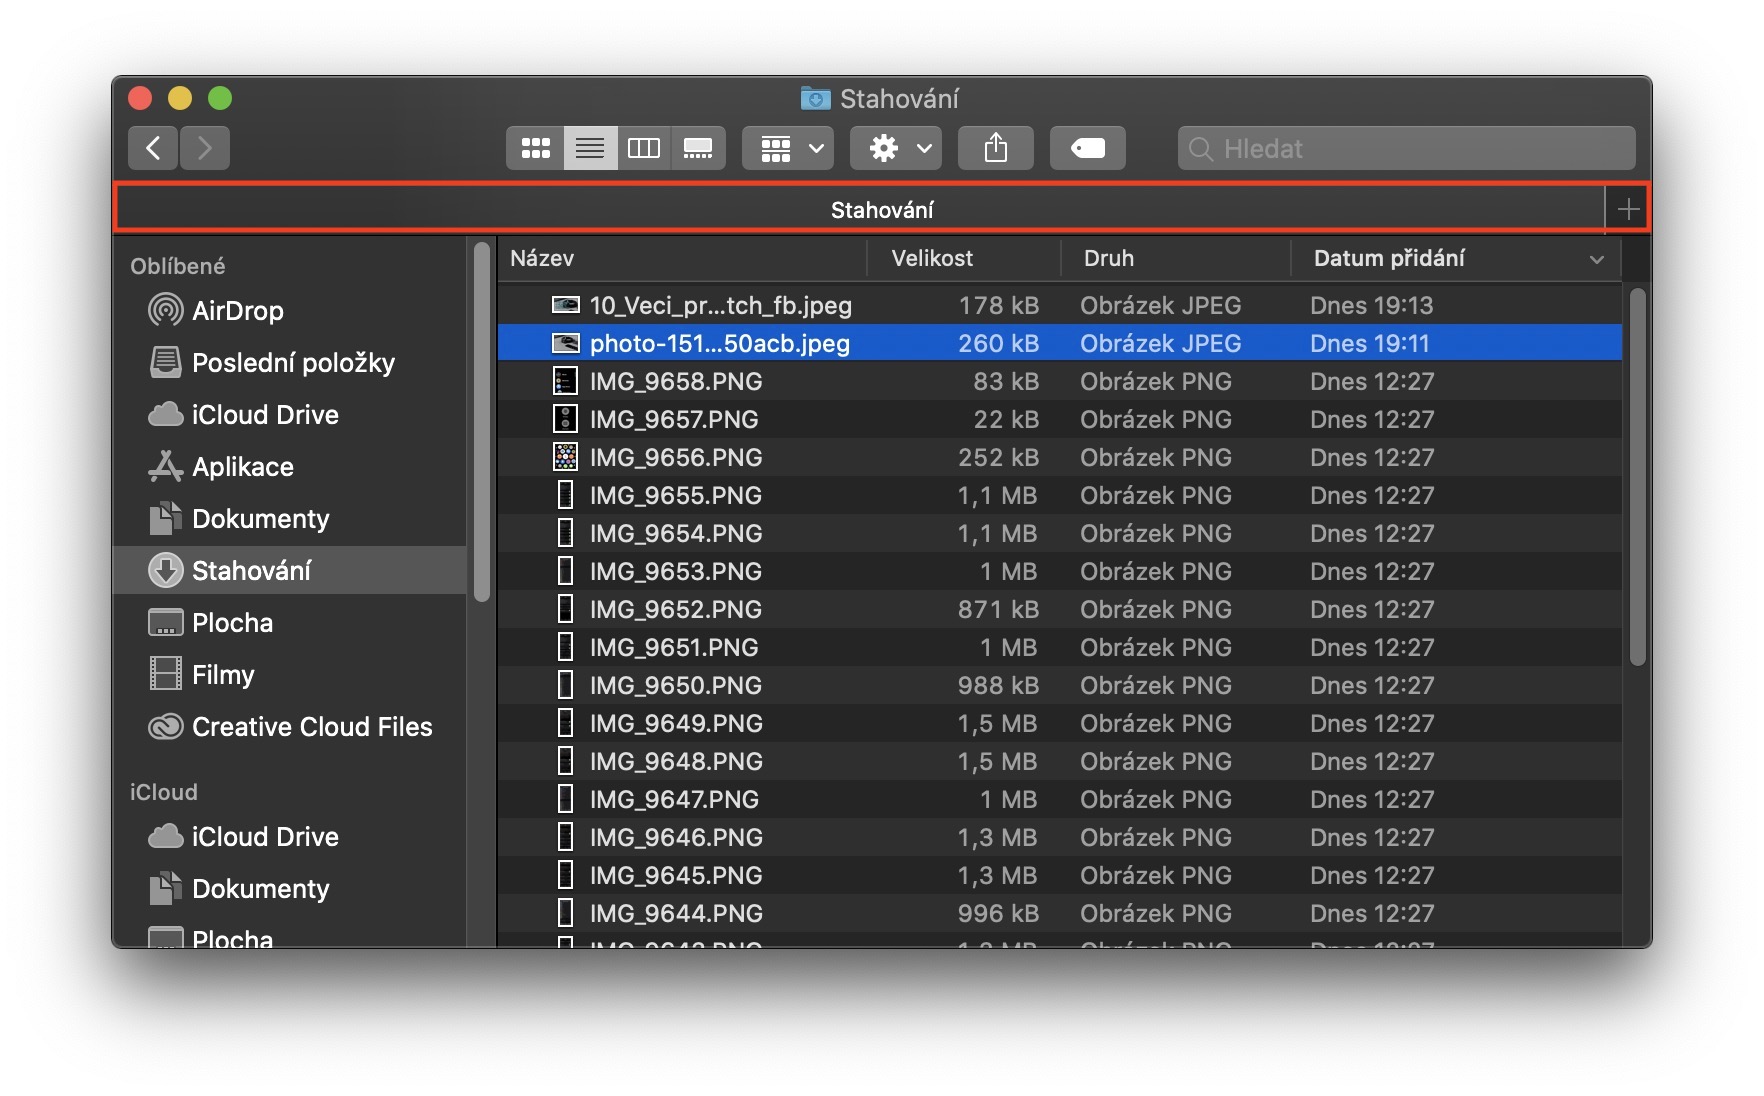
Task: Switch to column view
Action: coord(643,149)
